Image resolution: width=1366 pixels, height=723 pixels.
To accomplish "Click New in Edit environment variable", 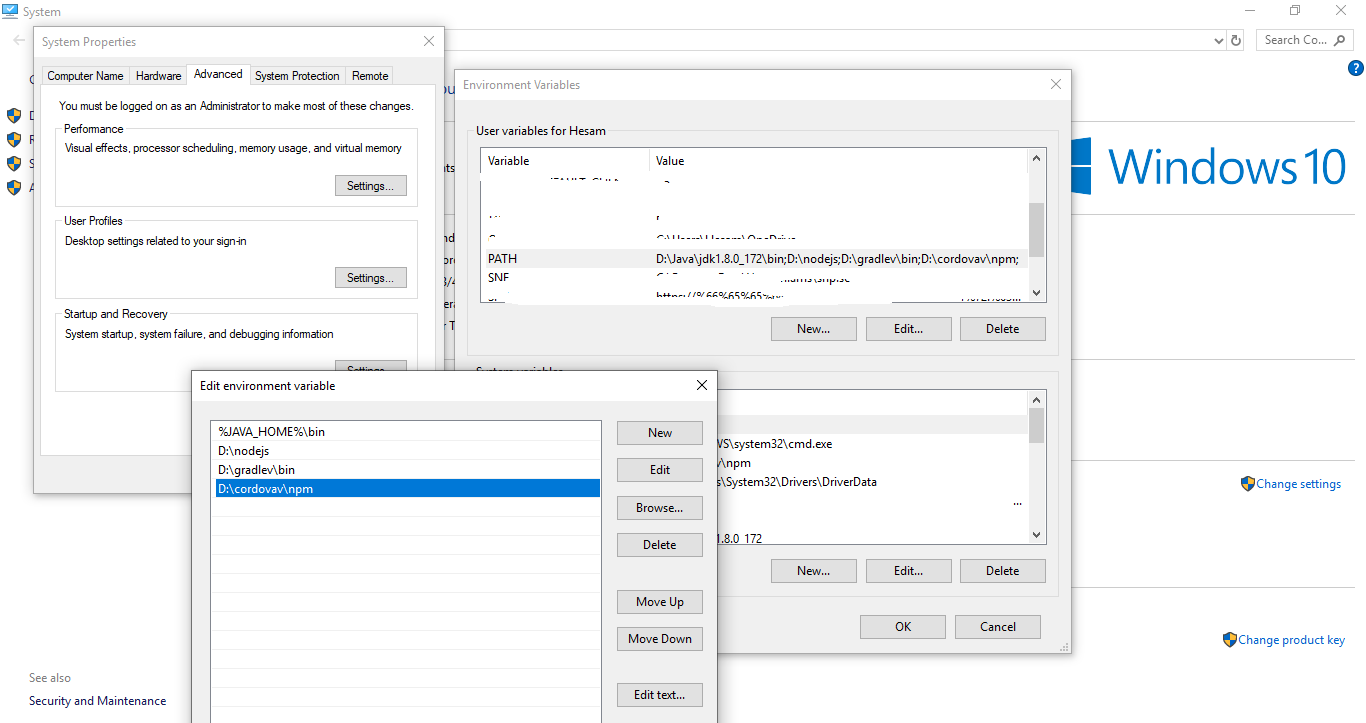I will point(660,432).
